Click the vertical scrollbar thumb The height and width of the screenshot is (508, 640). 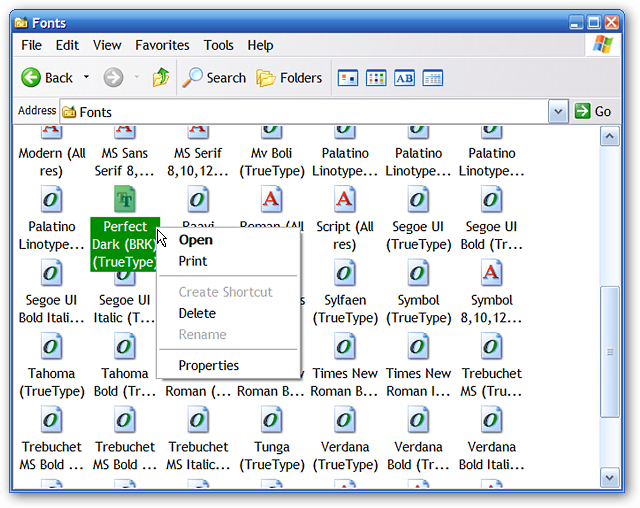[609, 352]
